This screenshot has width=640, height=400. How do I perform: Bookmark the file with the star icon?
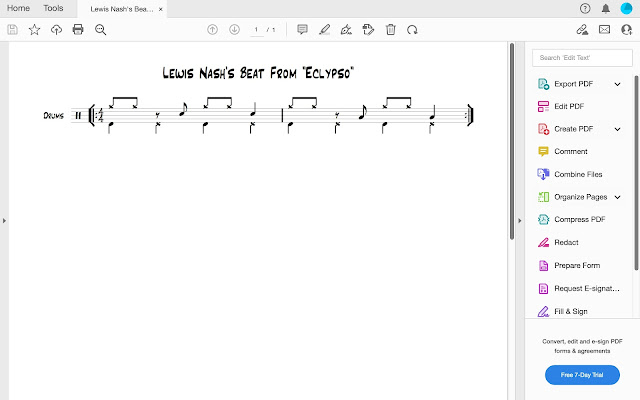pyautogui.click(x=34, y=29)
